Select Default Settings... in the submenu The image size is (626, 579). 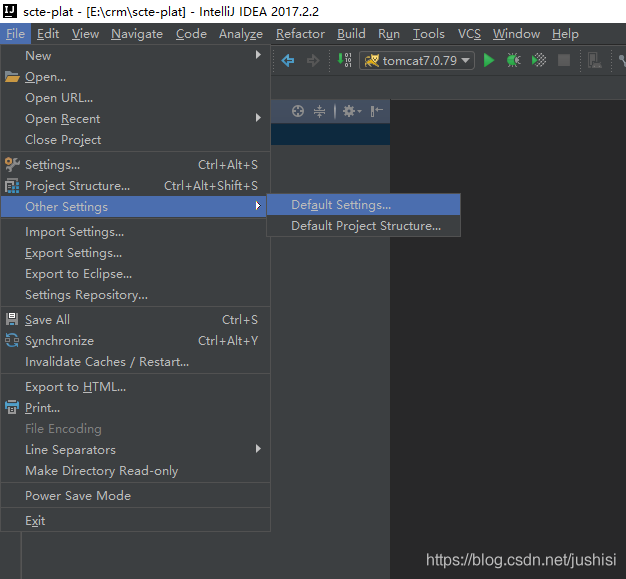coord(363,205)
